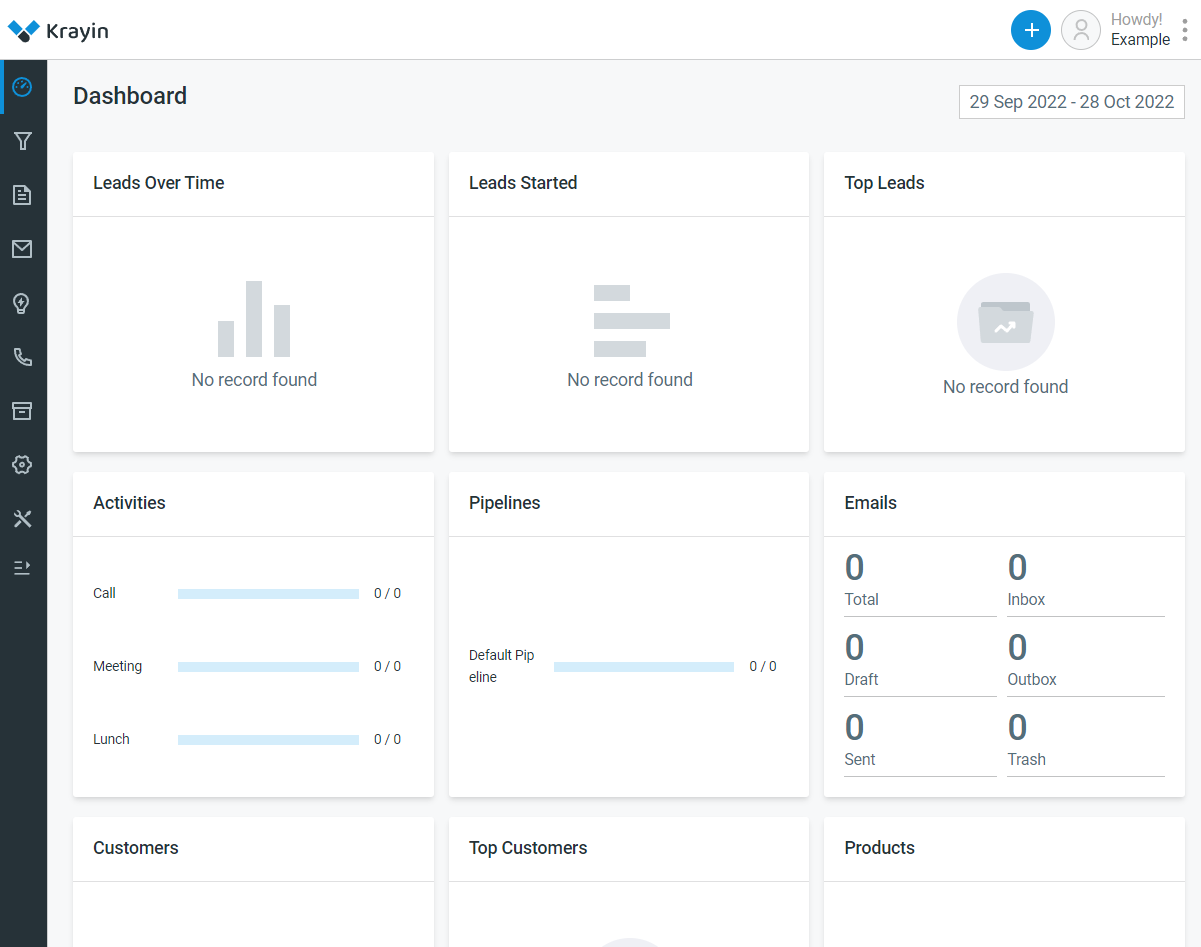1201x947 pixels.
Task: Click the Leads Over Time card header
Action: coord(159,183)
